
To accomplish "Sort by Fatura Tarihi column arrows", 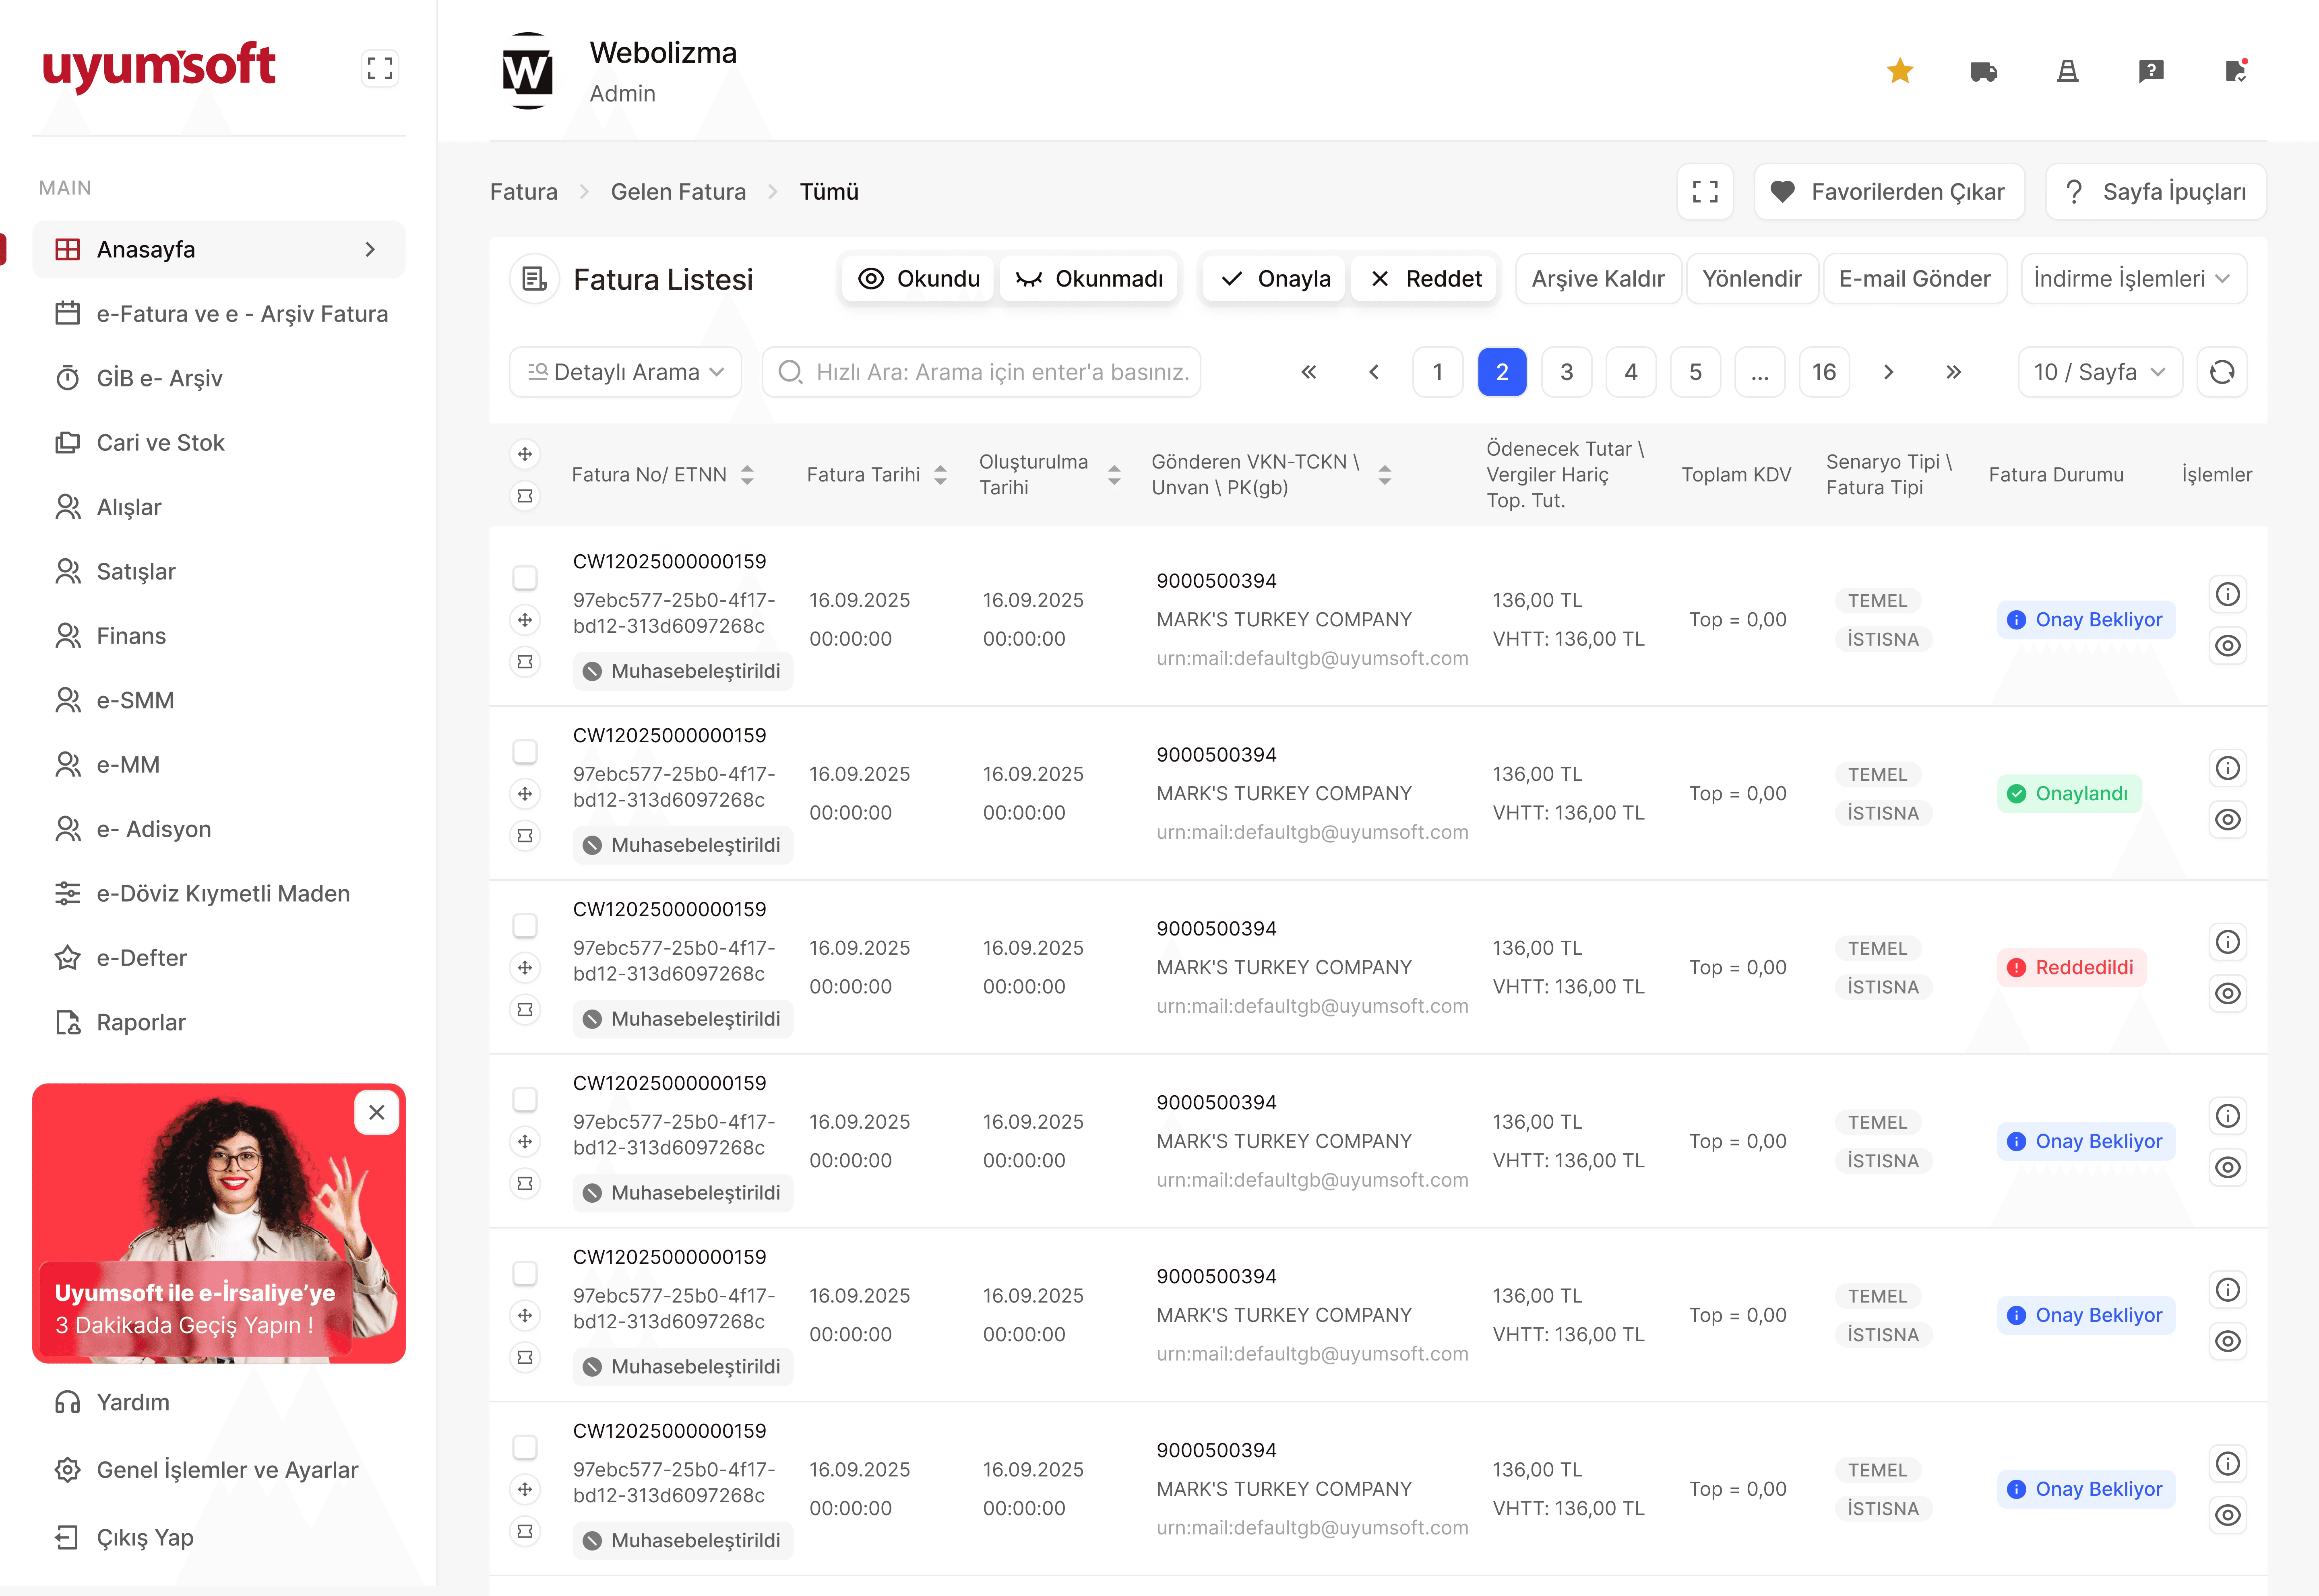I will (x=940, y=475).
